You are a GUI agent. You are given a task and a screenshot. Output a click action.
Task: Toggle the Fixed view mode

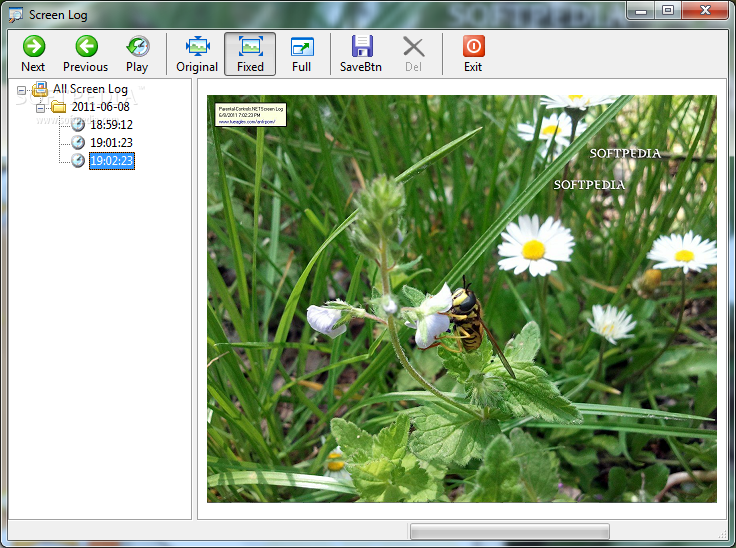tap(250, 54)
